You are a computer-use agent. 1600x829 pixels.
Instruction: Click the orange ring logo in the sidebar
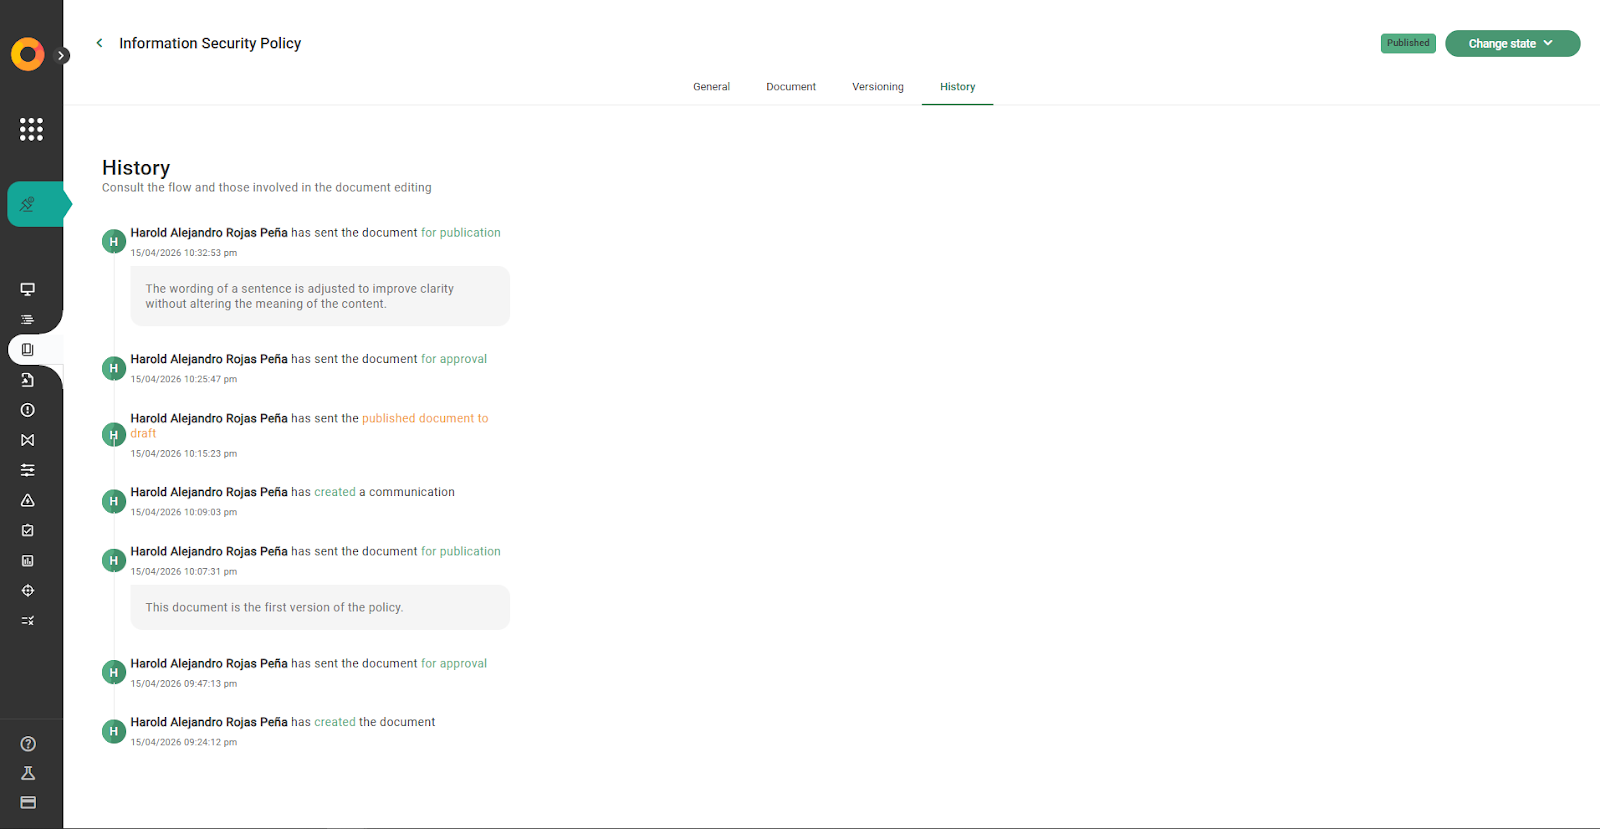[28, 54]
